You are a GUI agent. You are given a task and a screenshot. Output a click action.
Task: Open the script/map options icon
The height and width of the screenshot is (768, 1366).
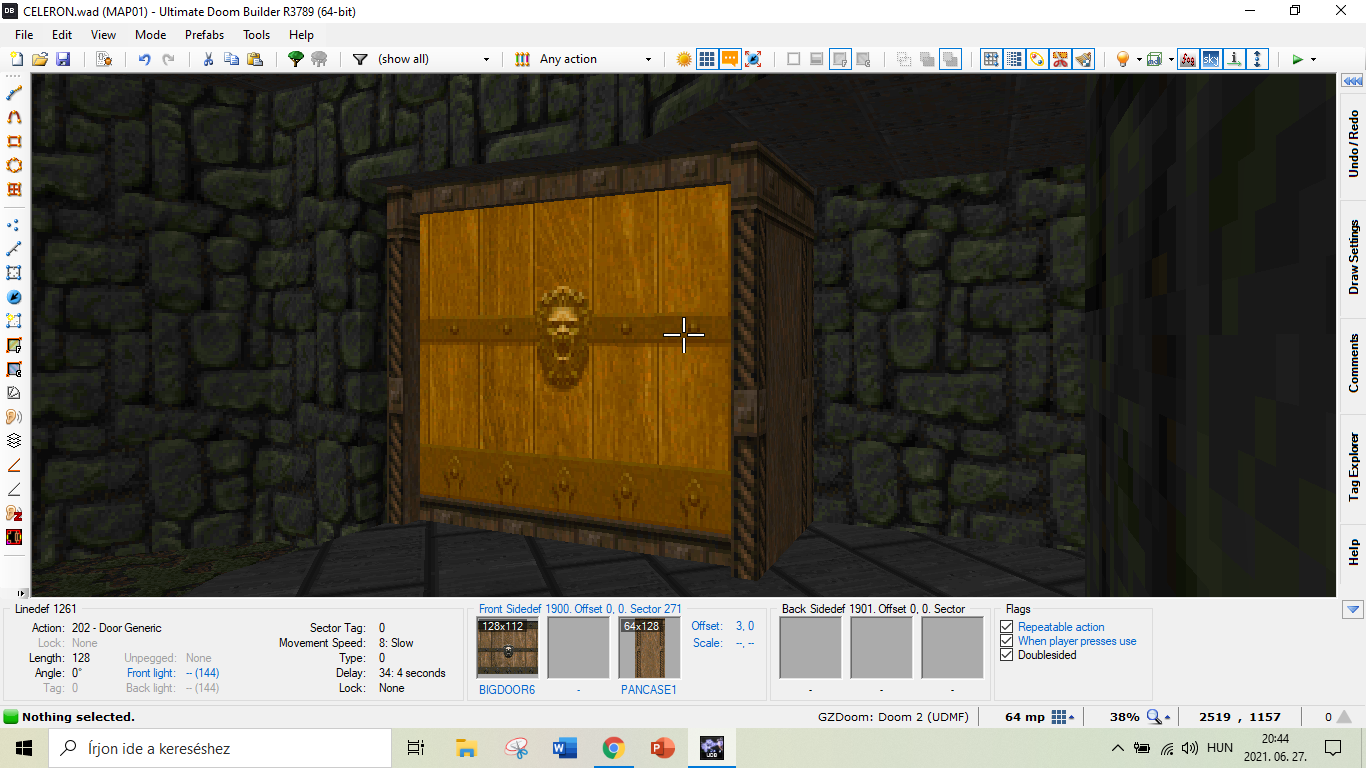click(104, 59)
